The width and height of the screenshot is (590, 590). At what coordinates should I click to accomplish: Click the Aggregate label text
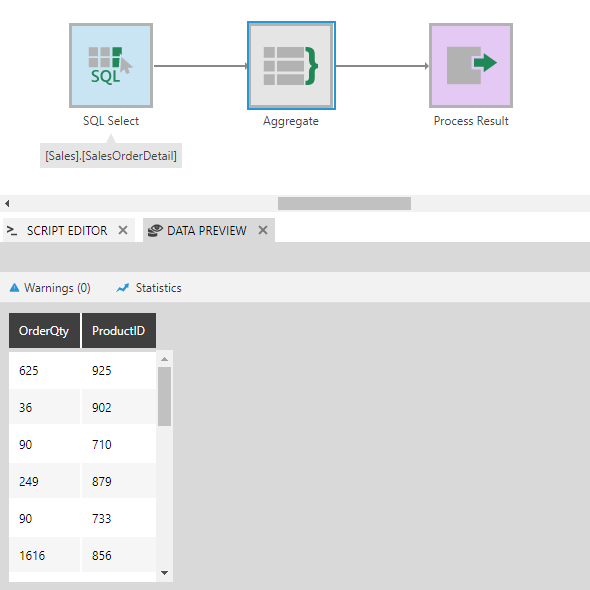(x=291, y=121)
